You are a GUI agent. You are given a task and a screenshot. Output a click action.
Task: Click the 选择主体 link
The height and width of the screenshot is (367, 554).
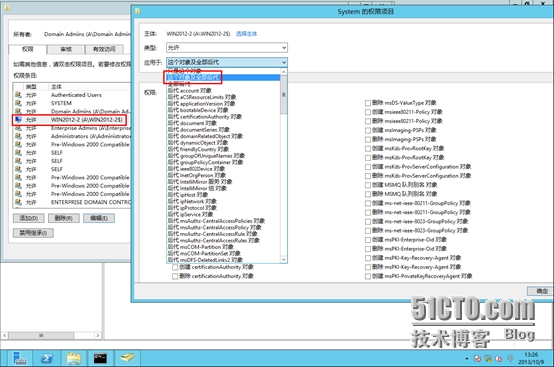[246, 34]
